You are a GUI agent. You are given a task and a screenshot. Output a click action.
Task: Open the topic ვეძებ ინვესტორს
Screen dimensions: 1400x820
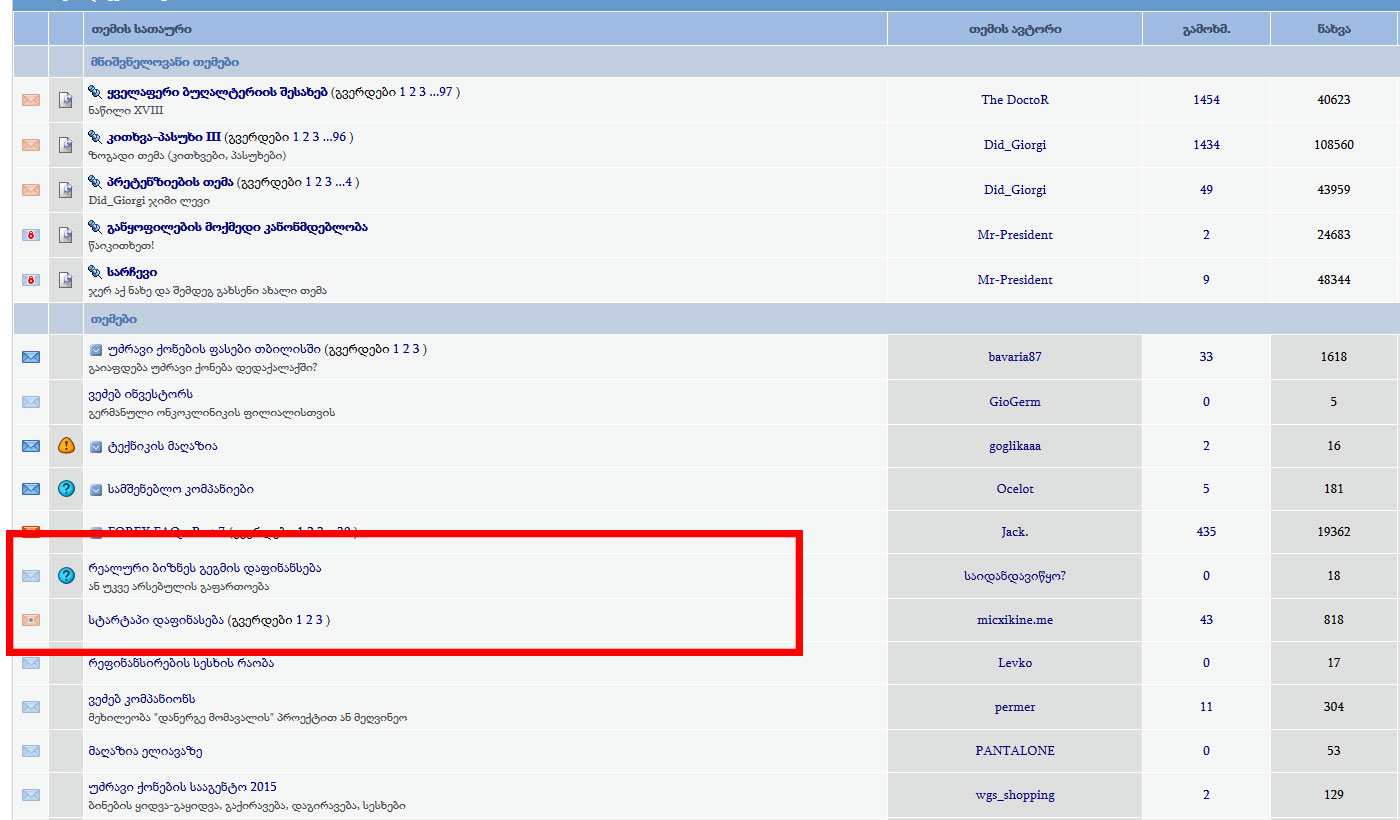(x=140, y=394)
